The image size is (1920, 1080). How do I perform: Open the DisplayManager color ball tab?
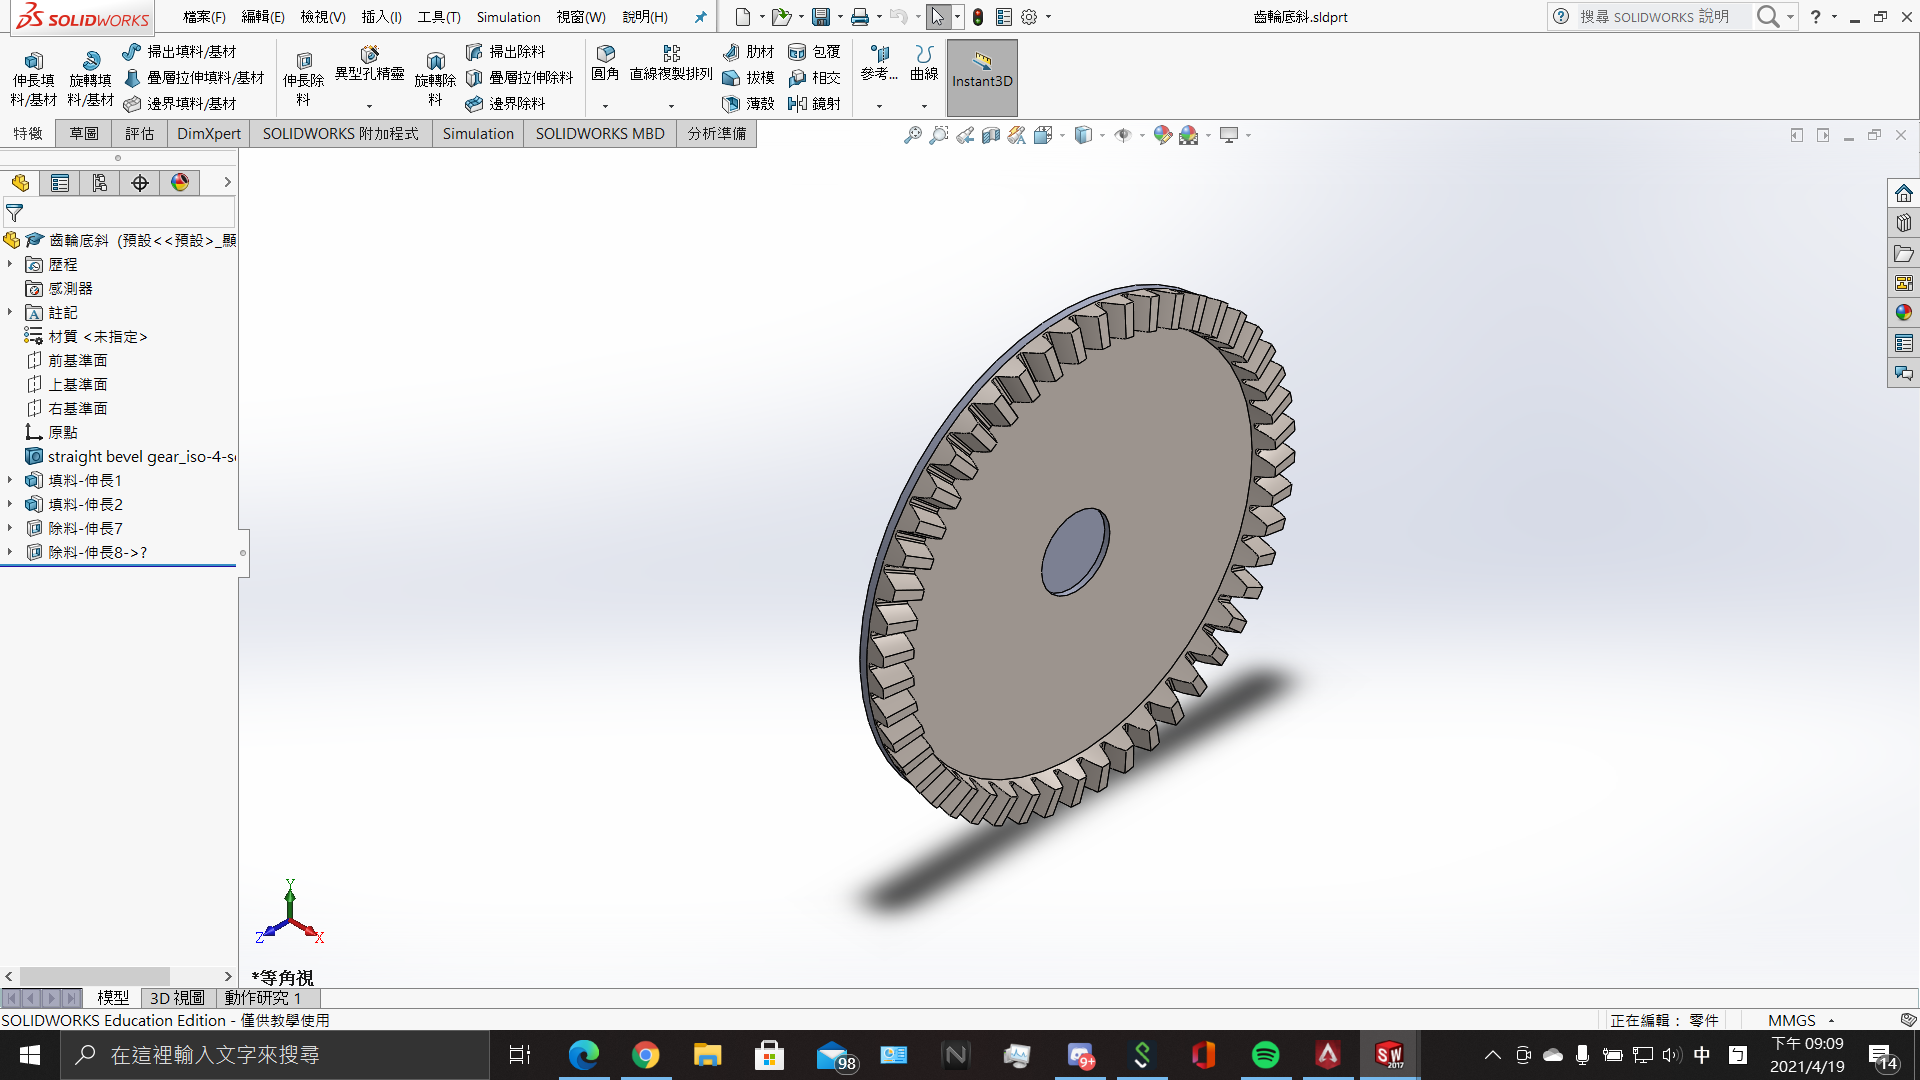[x=180, y=183]
